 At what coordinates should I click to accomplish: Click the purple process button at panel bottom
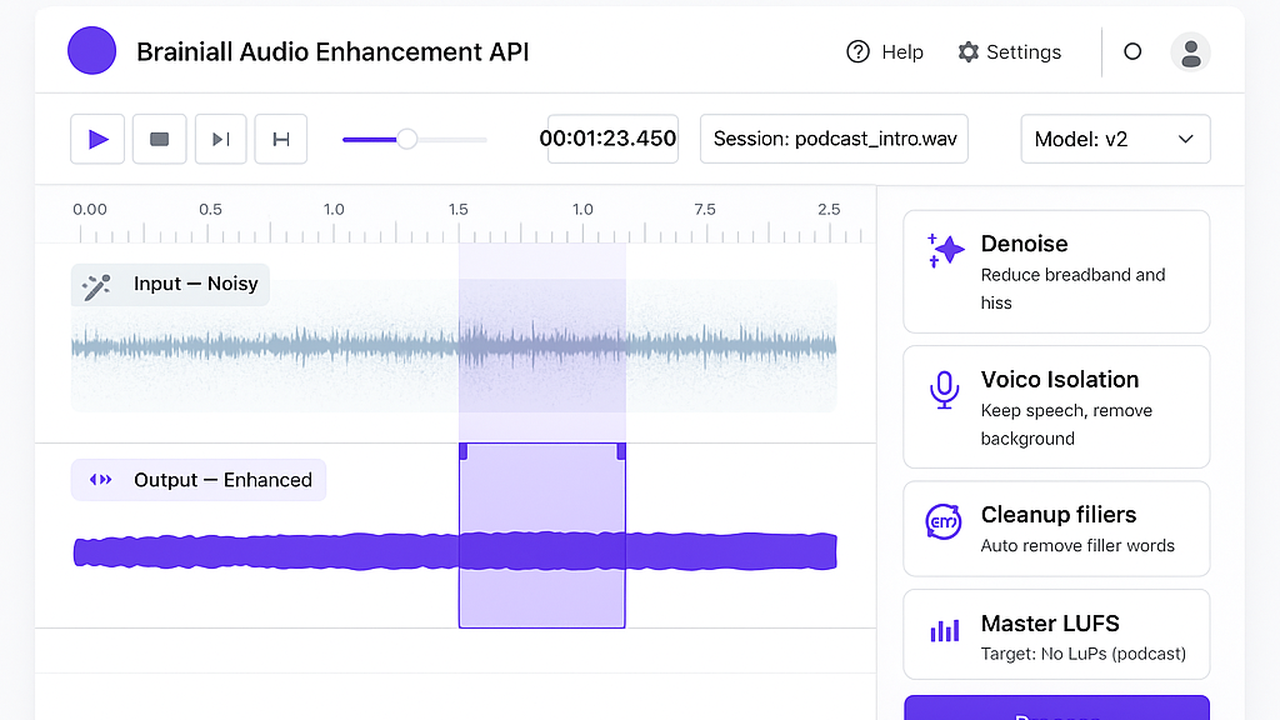[x=1056, y=708]
